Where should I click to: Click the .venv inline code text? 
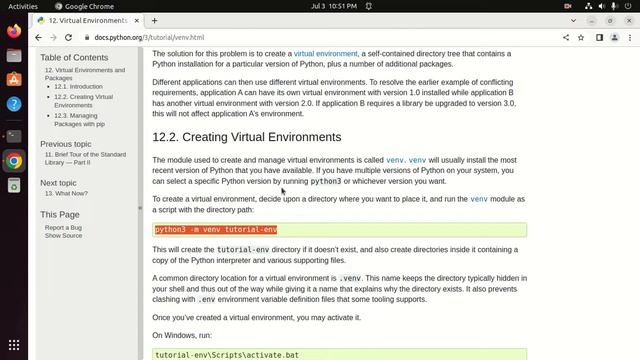[350, 278]
